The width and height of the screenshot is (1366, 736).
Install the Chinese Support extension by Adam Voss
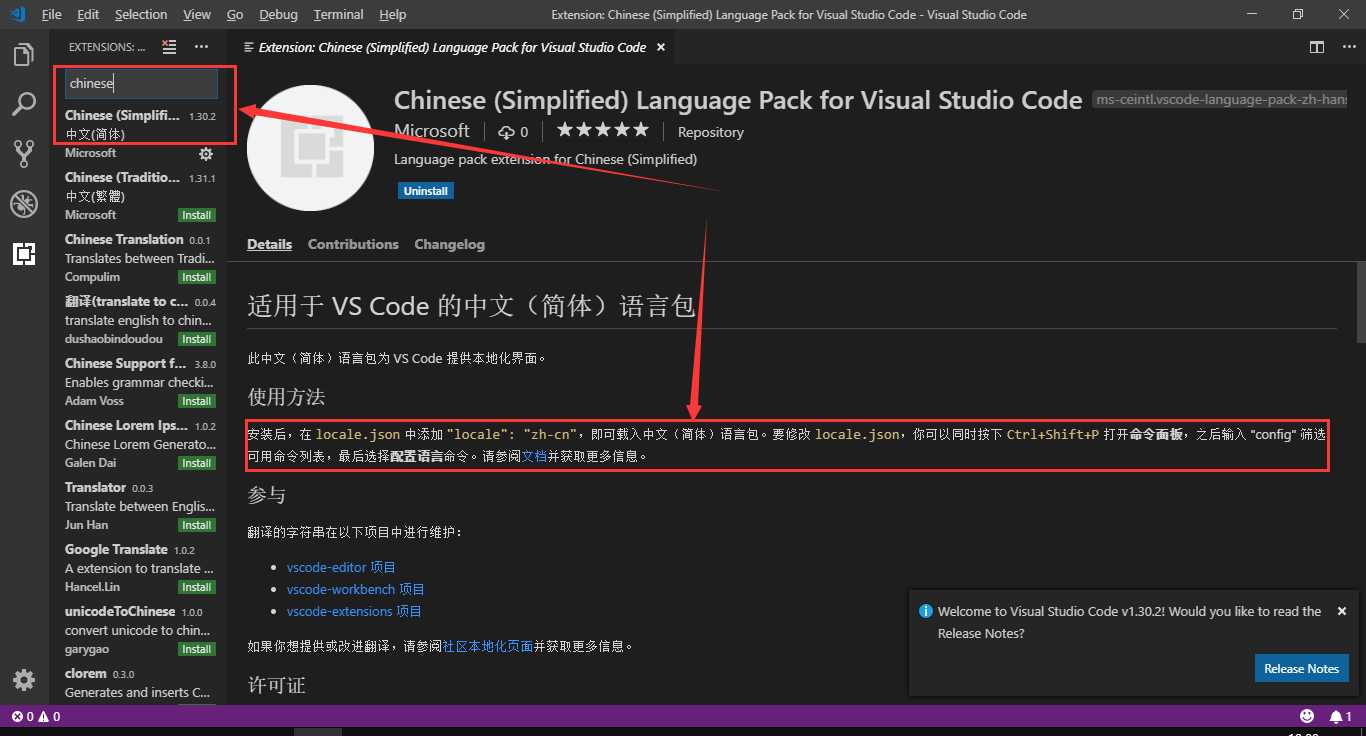[x=196, y=401]
